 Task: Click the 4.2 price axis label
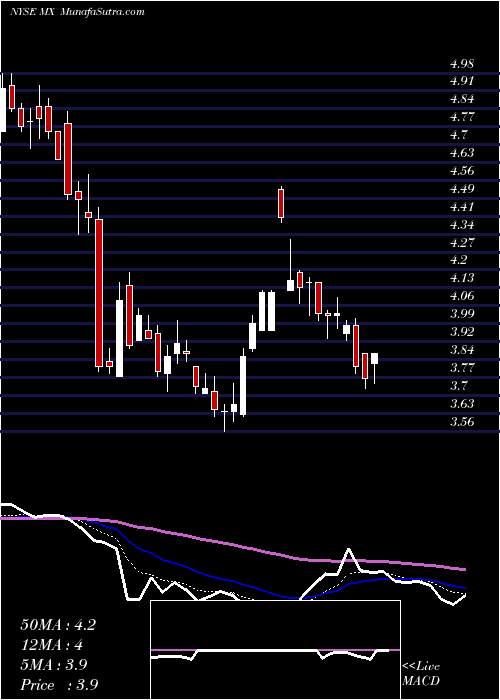[x=458, y=260]
